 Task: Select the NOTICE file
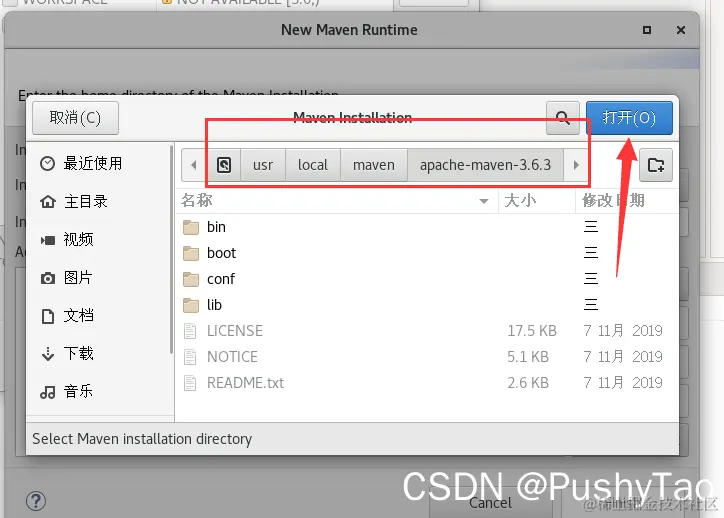[x=427, y=356]
